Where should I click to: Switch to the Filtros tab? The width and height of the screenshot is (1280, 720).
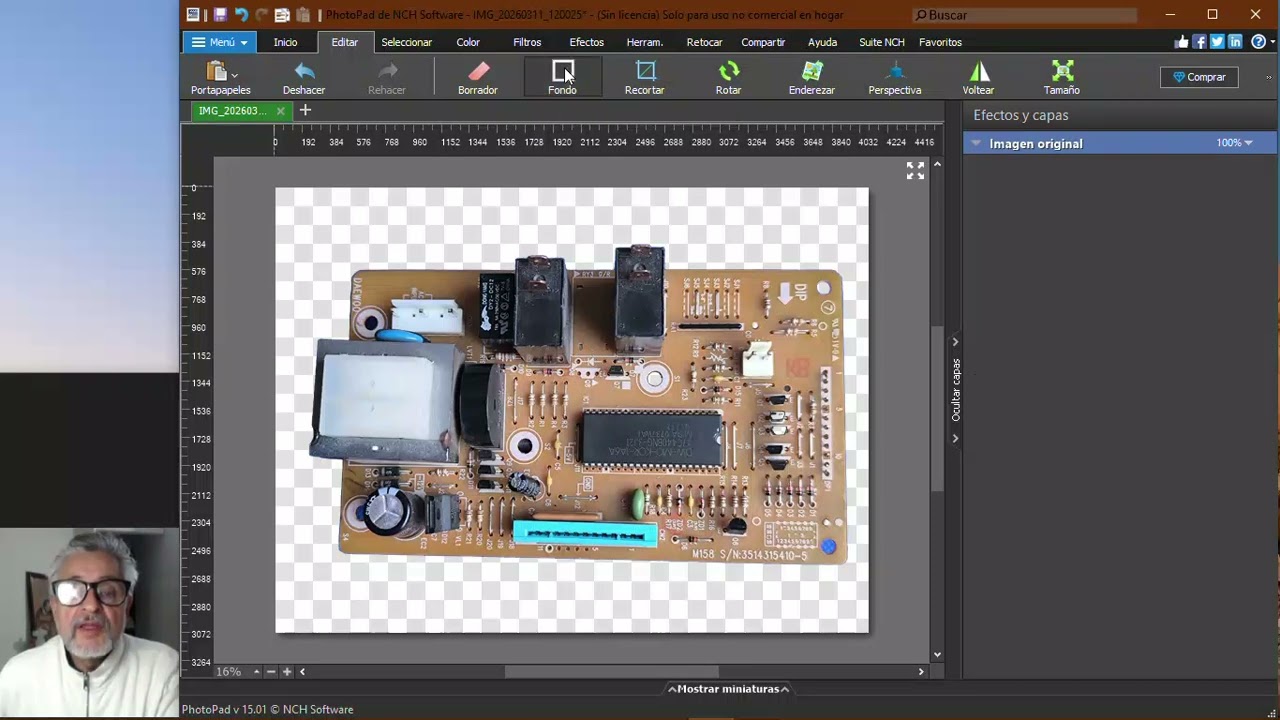[527, 42]
